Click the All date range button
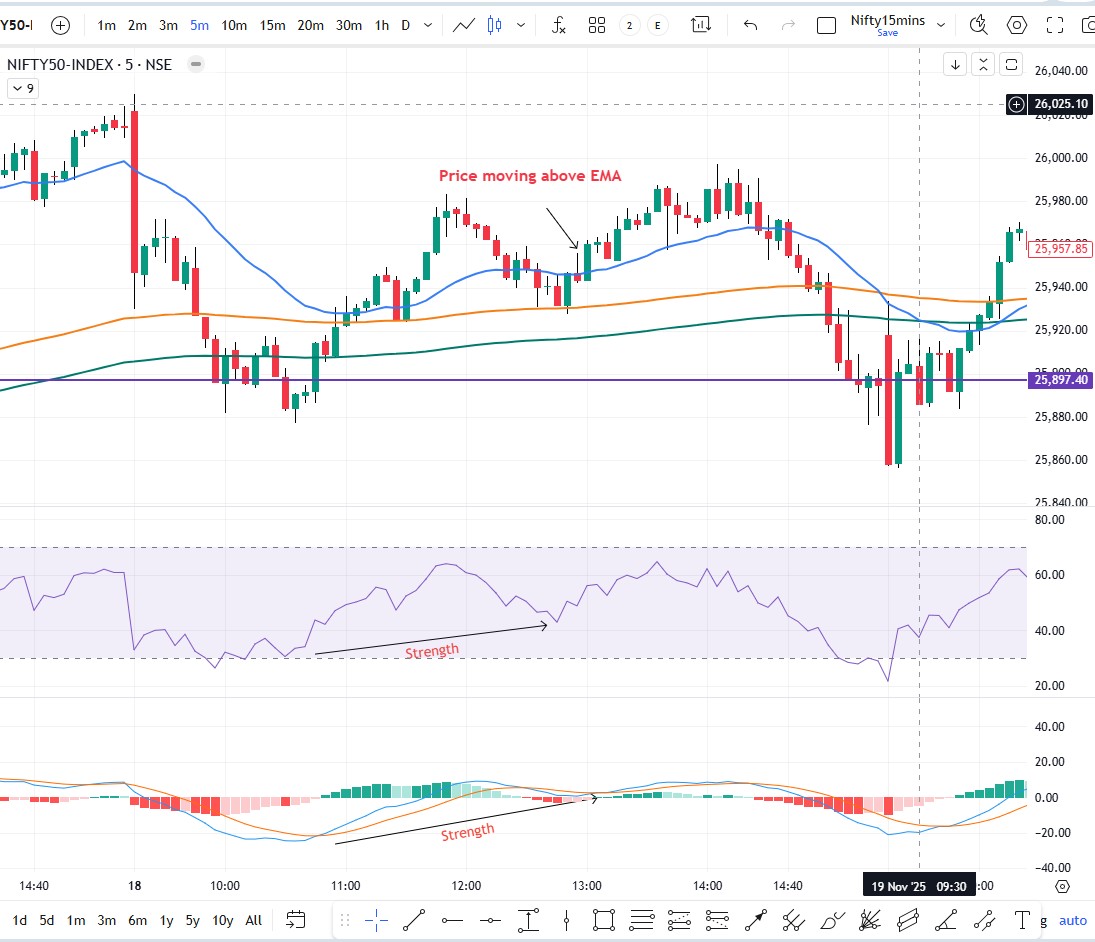Viewport: 1095px width, 942px height. pyautogui.click(x=254, y=920)
